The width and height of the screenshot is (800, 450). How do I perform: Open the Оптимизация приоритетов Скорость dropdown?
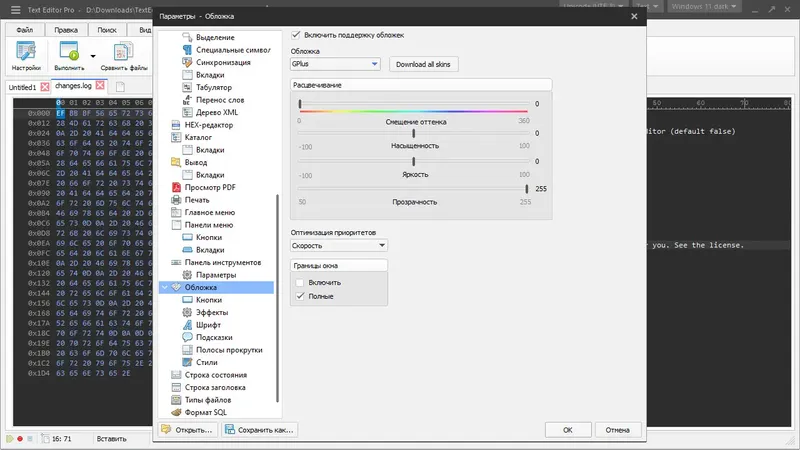pos(338,245)
